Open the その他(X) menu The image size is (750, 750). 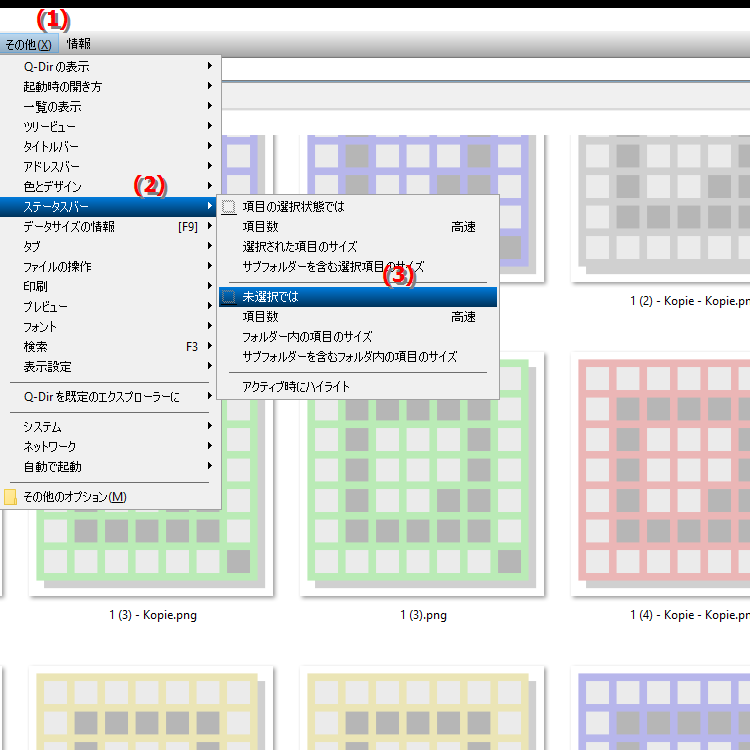click(x=29, y=44)
